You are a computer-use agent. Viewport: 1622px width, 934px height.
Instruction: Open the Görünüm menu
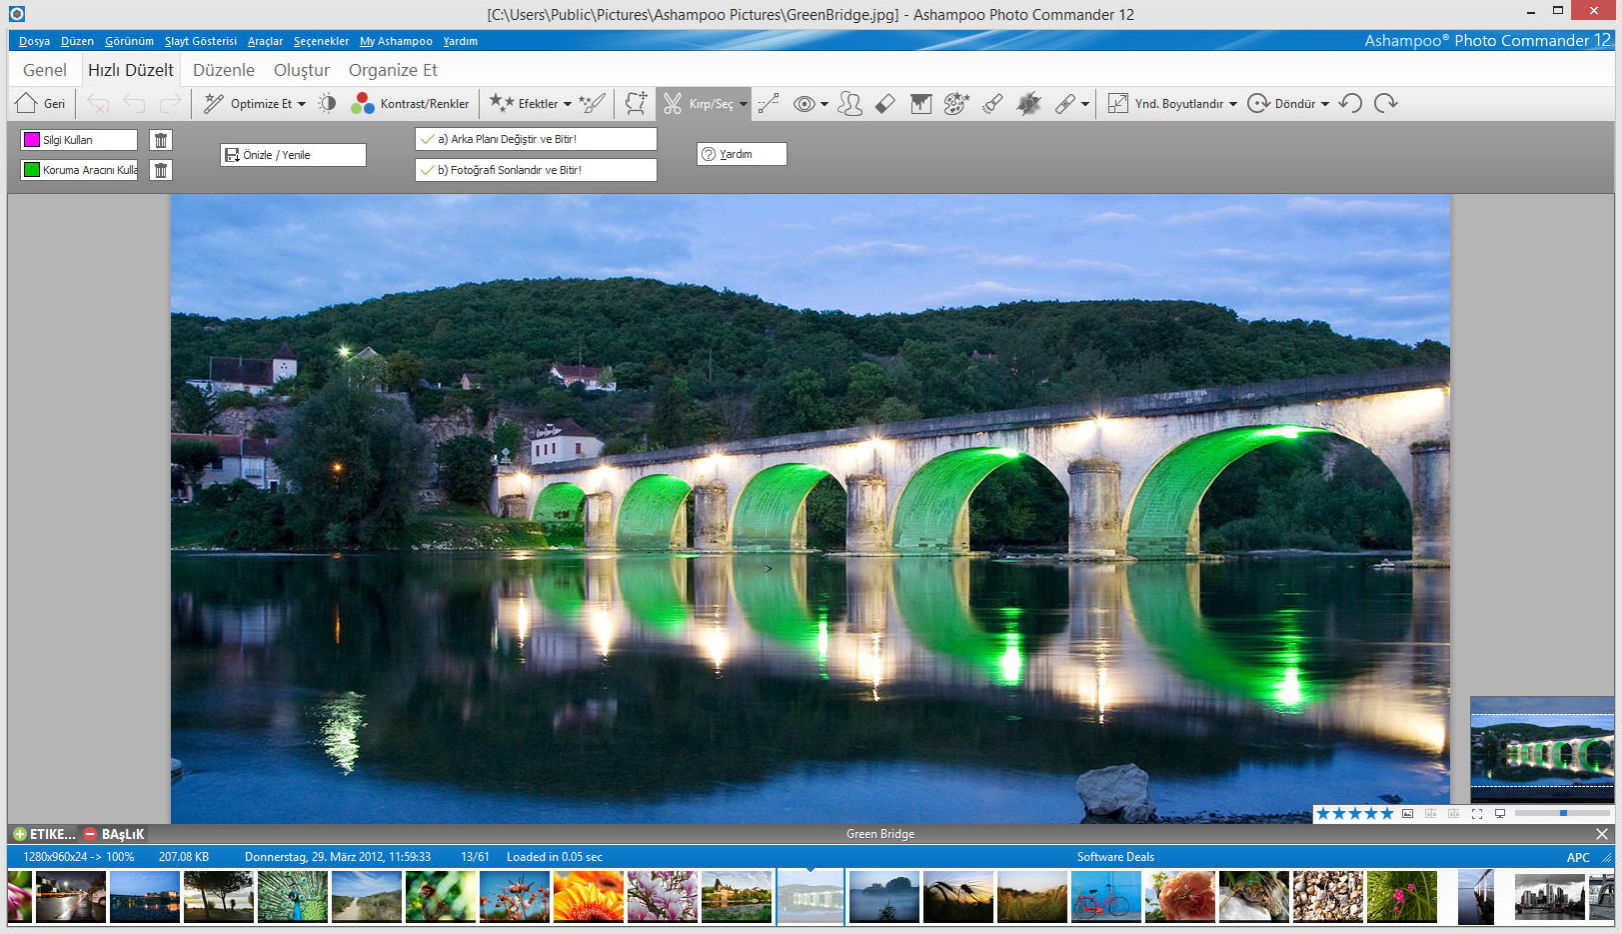pos(129,41)
